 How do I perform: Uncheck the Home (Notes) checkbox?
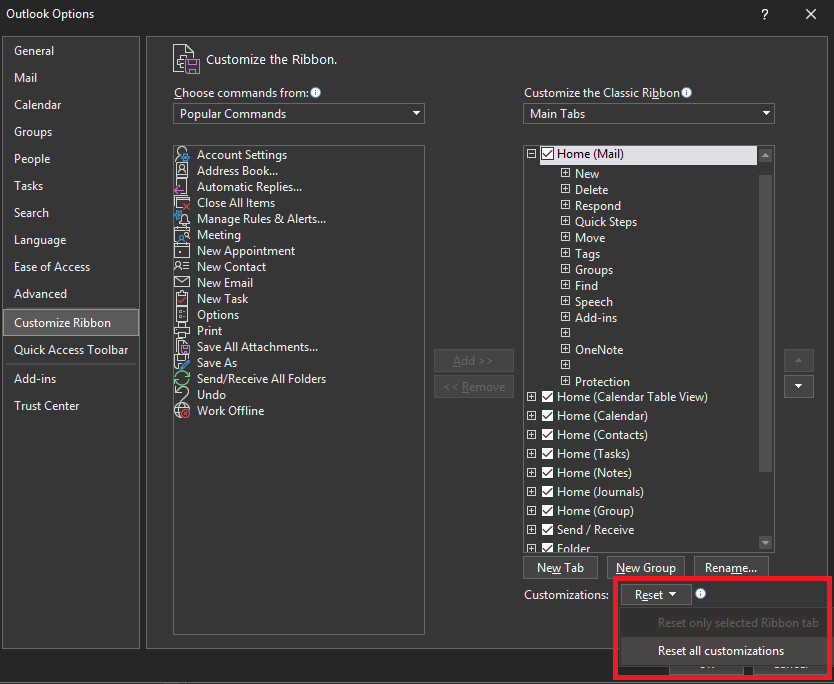pos(547,472)
